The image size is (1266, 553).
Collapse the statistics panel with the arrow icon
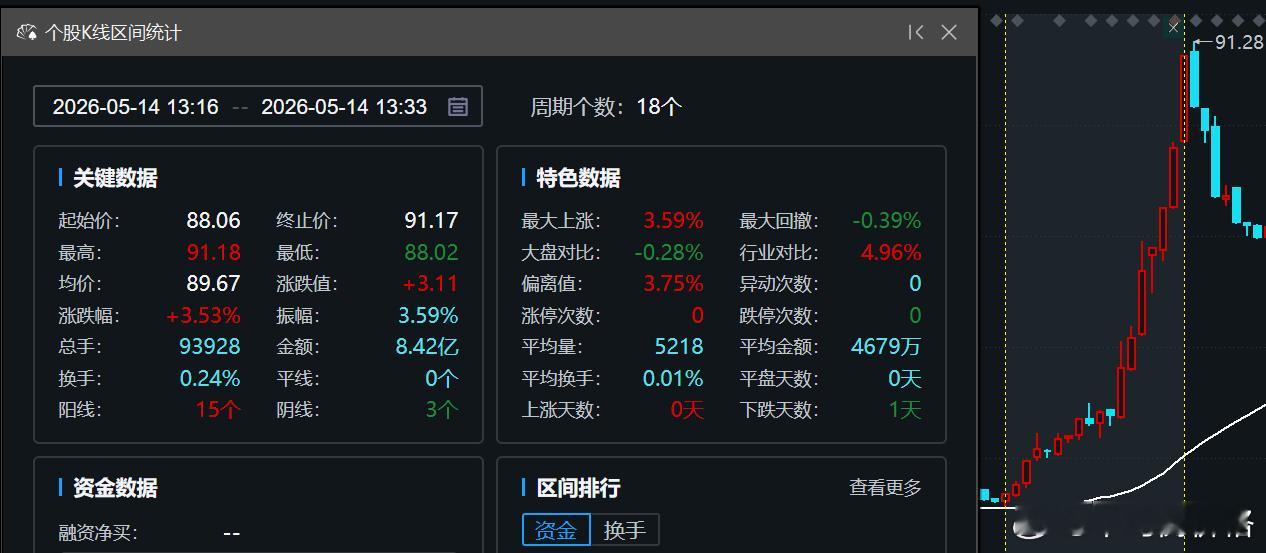[x=915, y=32]
